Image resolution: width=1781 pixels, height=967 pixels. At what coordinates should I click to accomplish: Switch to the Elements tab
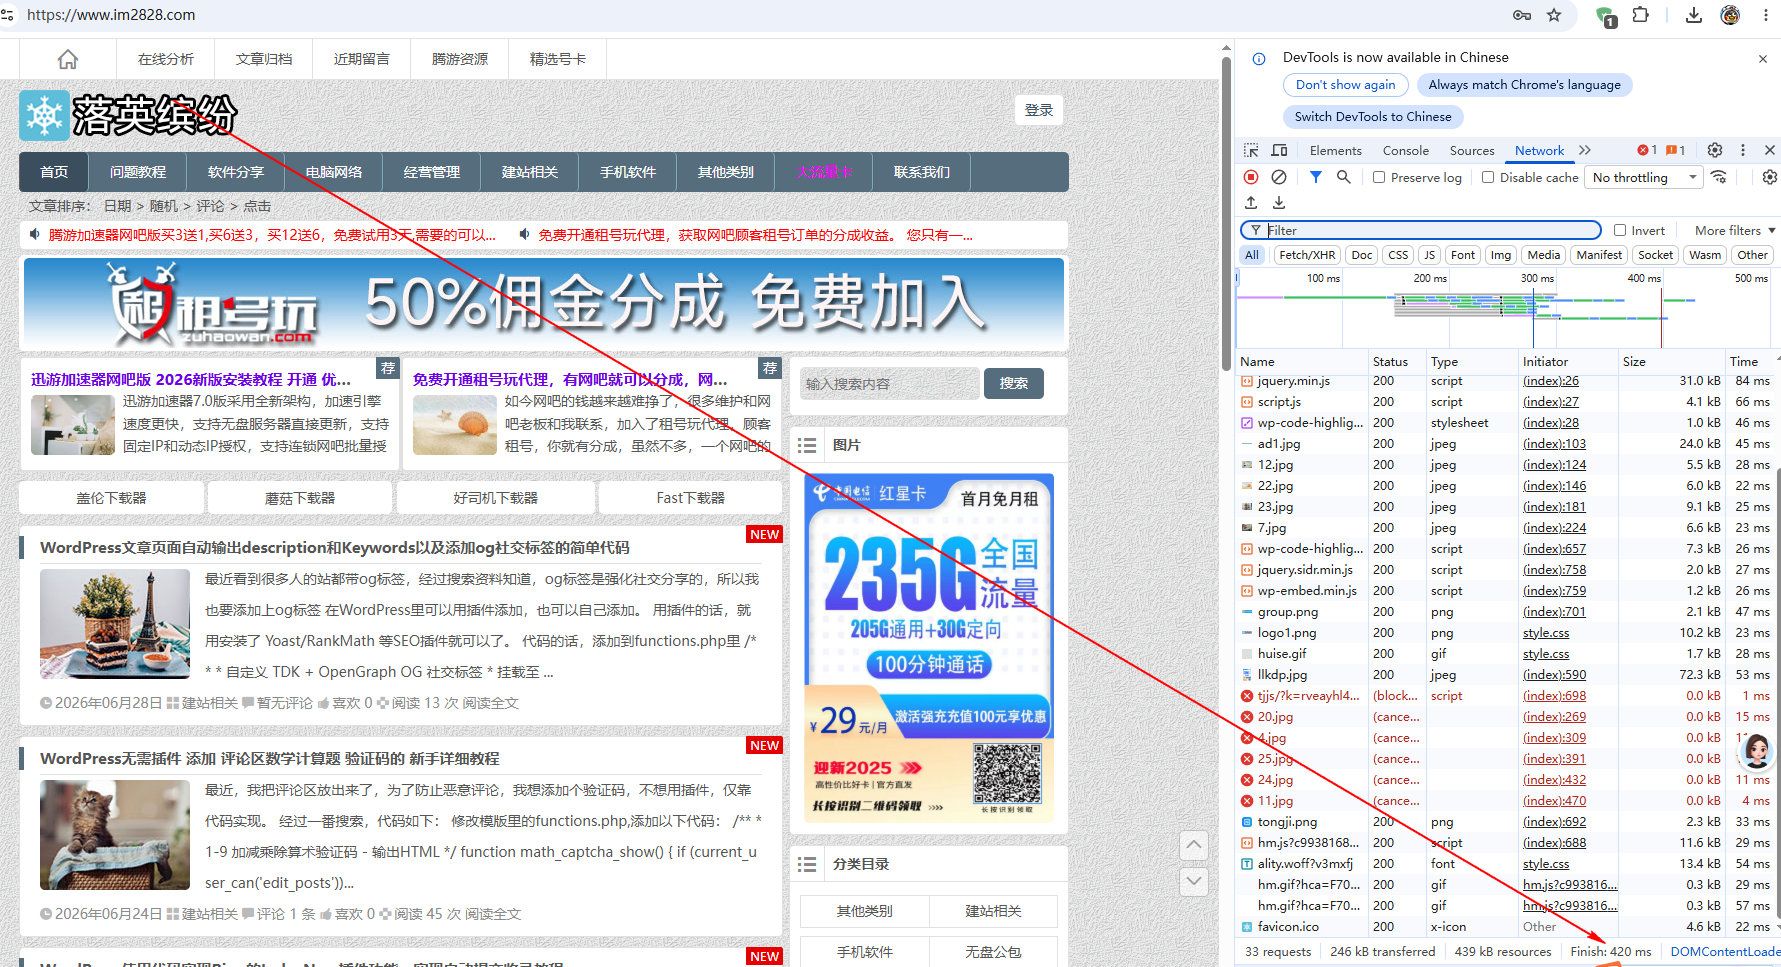(x=1335, y=150)
